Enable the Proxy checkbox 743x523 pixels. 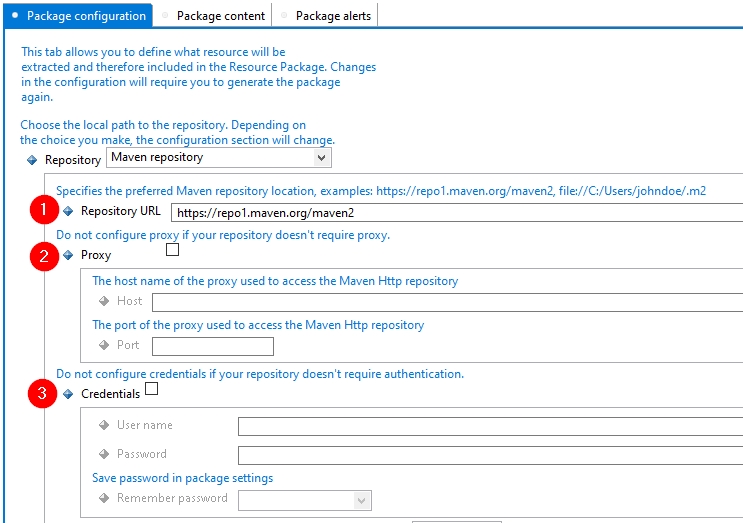(172, 250)
